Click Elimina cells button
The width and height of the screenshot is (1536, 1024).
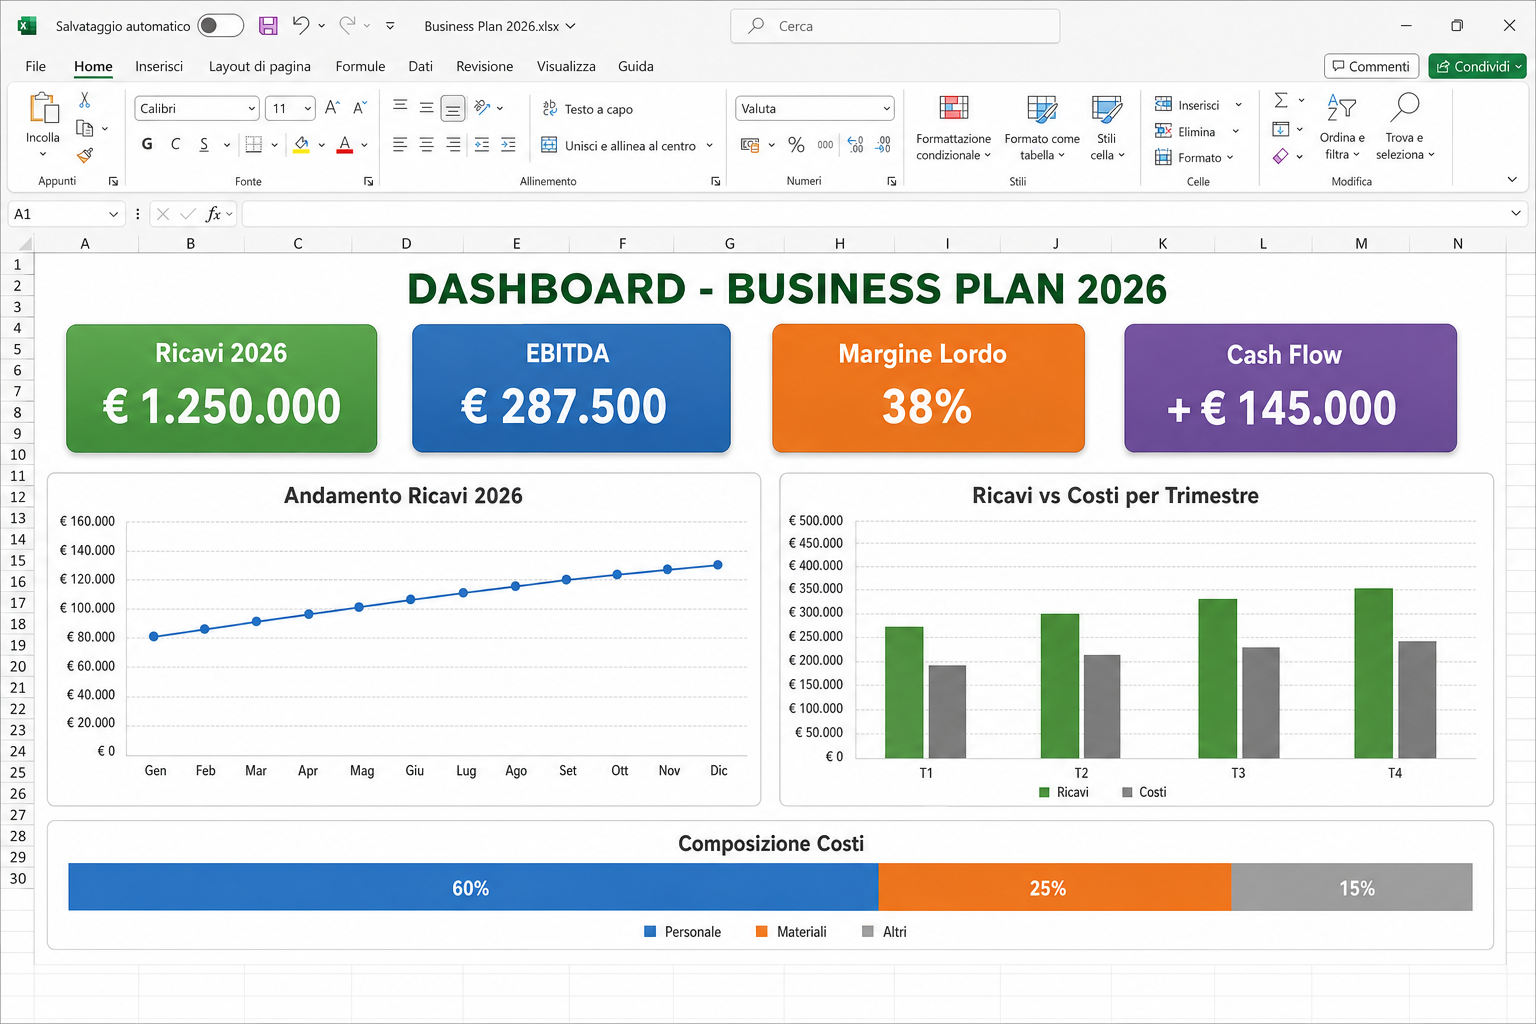pos(1197,131)
